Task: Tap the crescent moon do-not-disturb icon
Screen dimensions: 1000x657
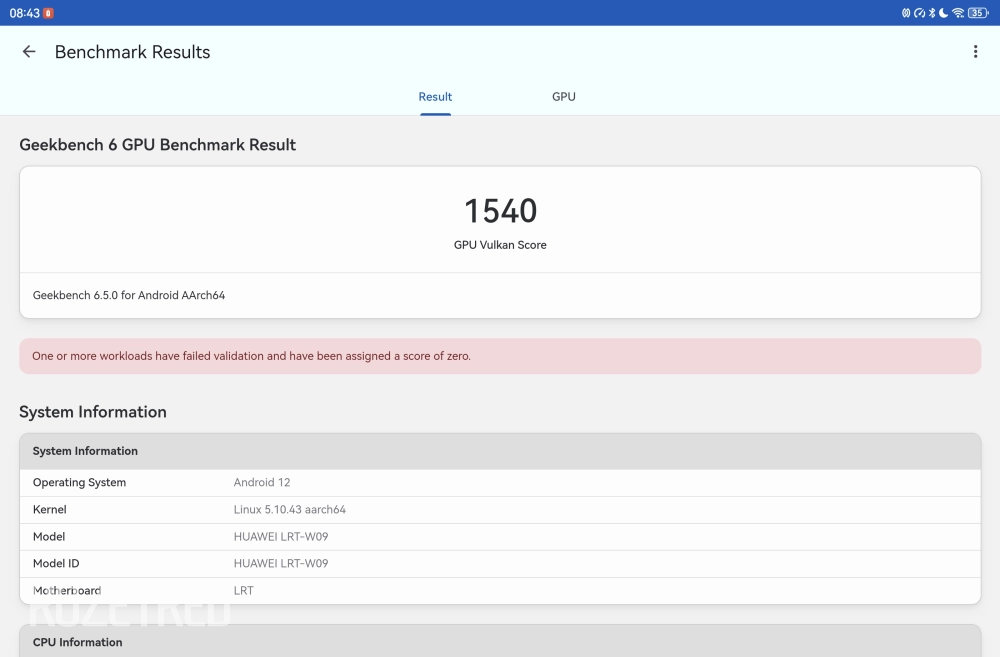Action: coord(944,13)
